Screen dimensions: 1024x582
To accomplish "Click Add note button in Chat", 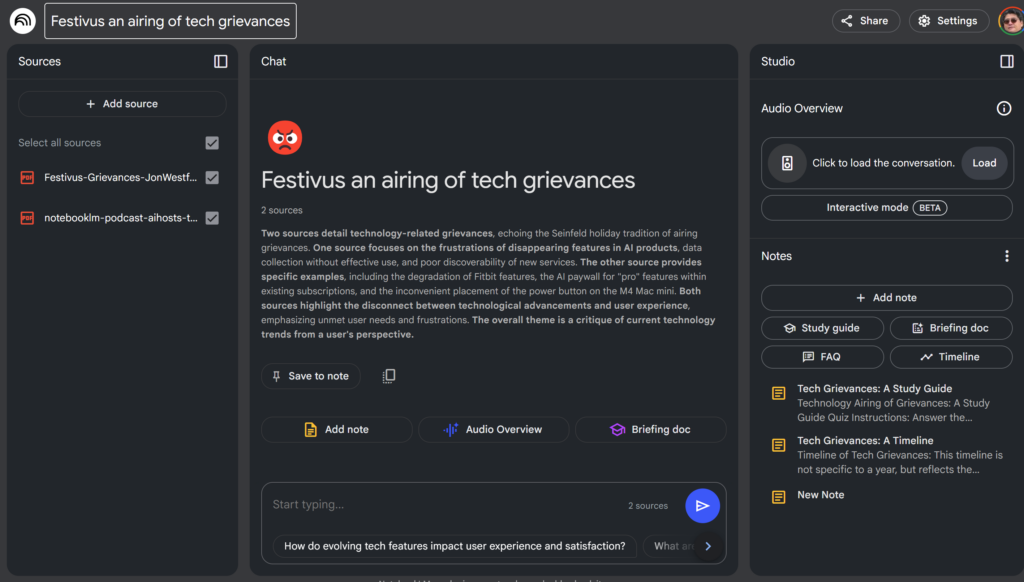I will click(336, 430).
